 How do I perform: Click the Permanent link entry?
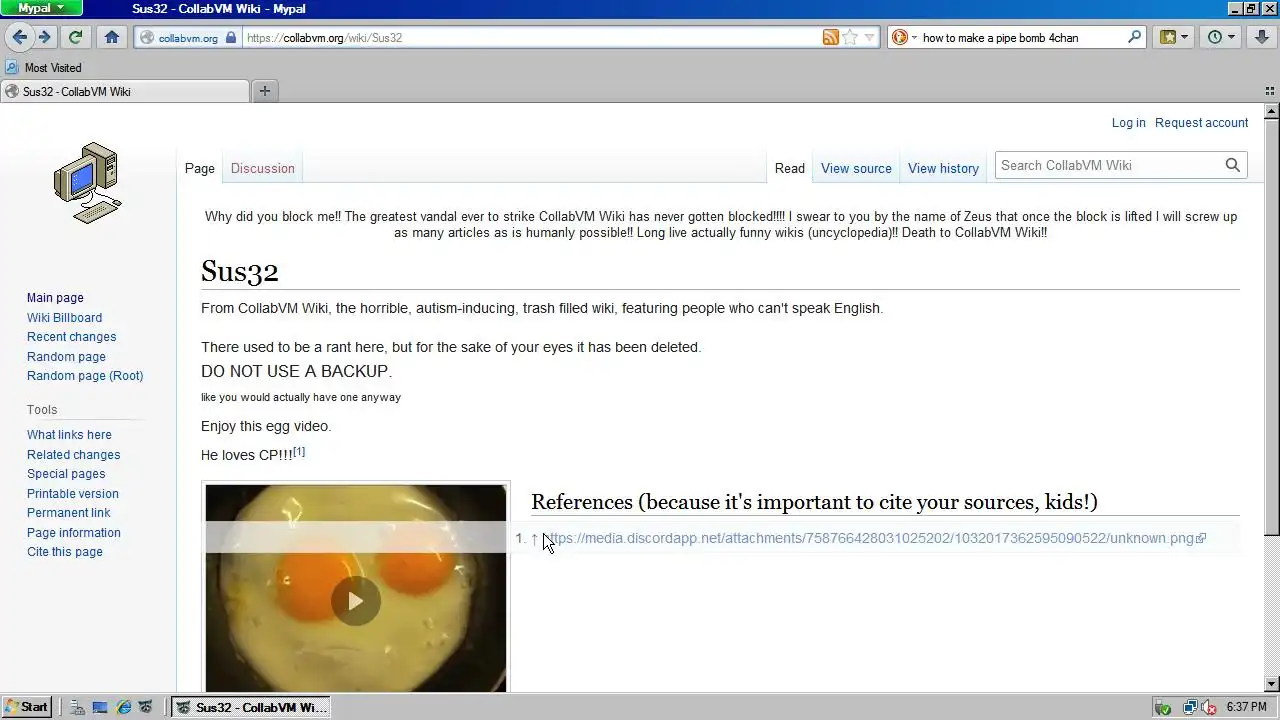[x=68, y=513]
